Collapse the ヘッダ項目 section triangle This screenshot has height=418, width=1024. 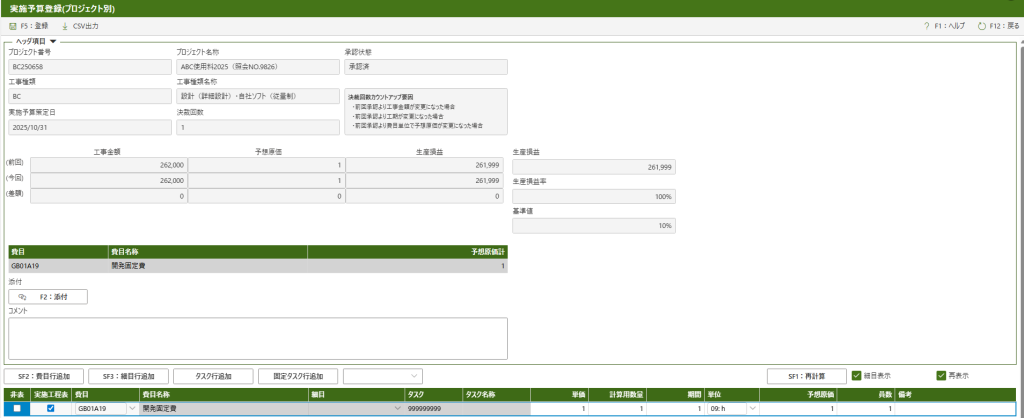53,41
